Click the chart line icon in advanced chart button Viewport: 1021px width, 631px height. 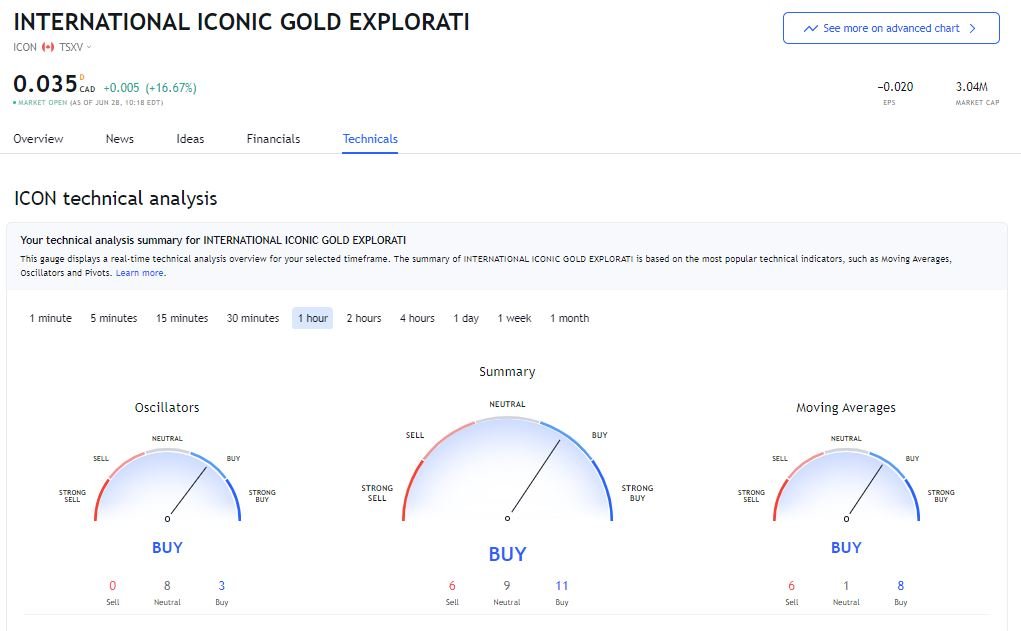[x=811, y=29]
